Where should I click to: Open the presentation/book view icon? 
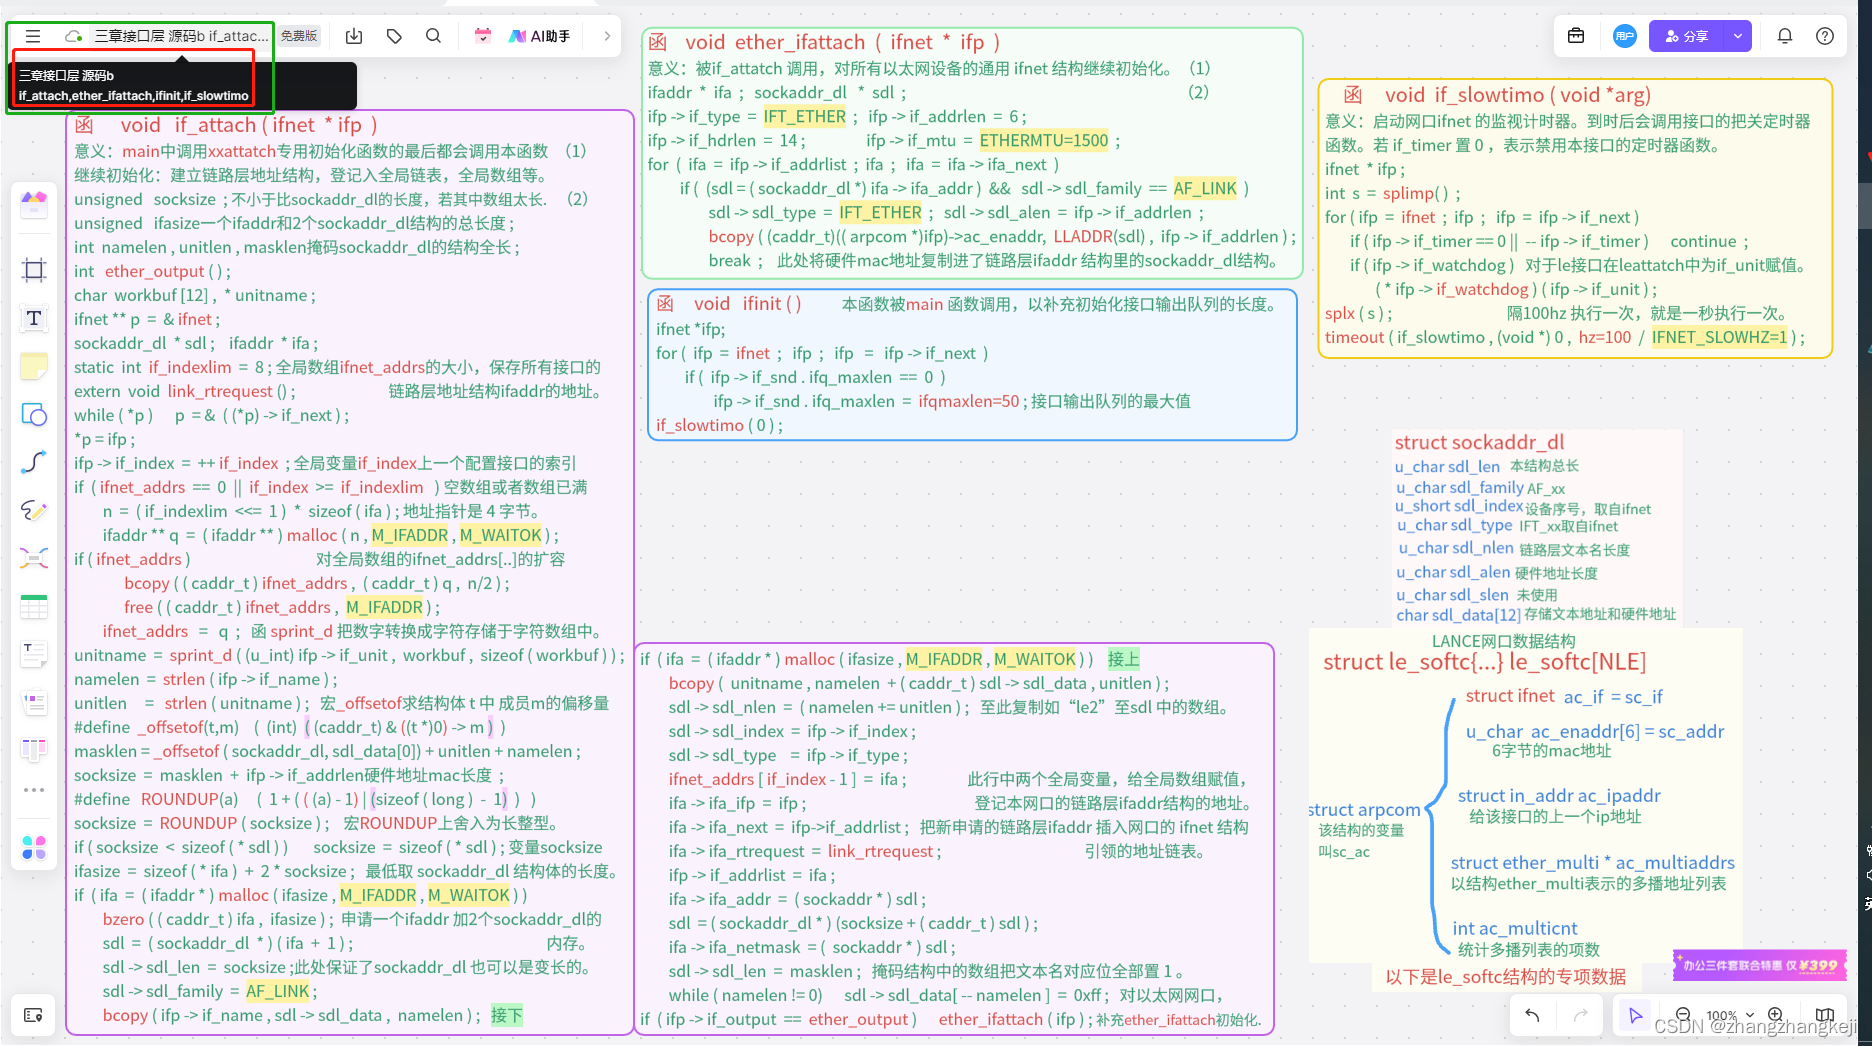(1825, 1015)
